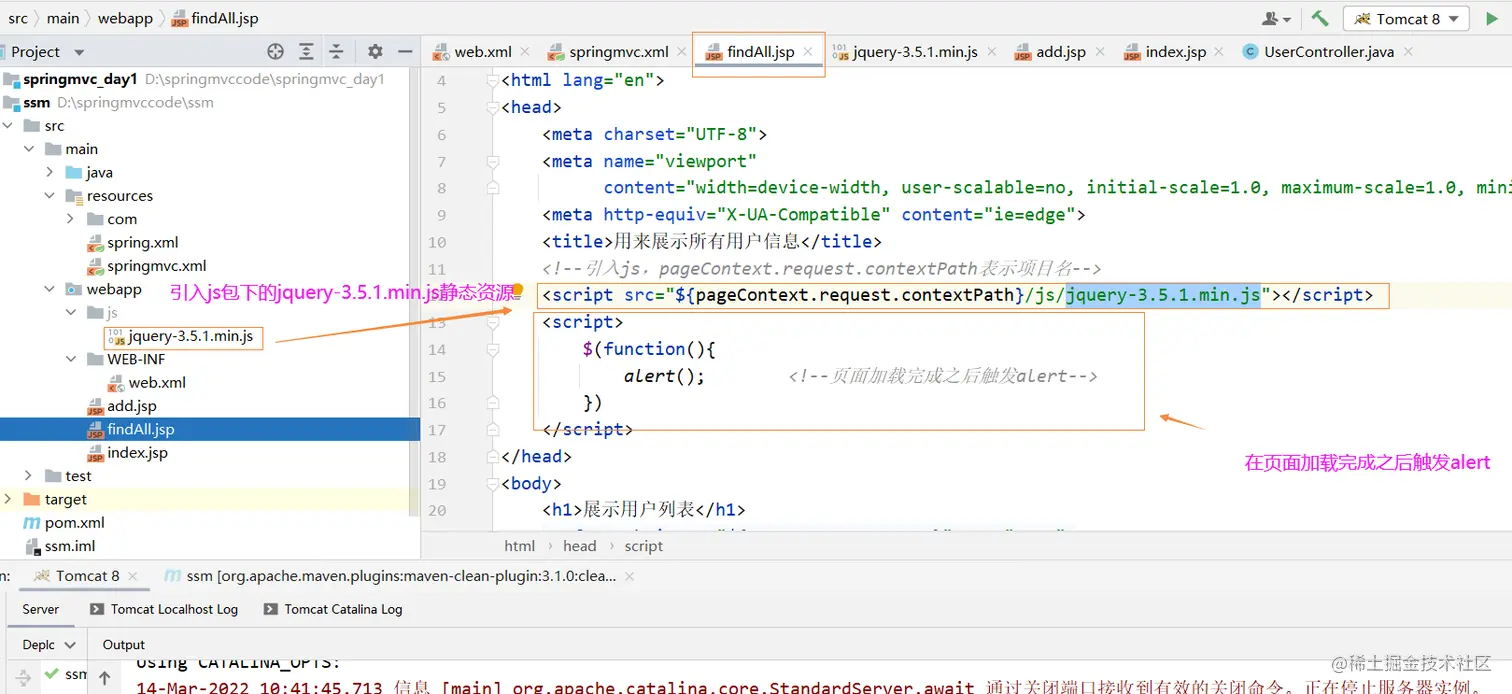The image size is (1512, 694).
Task: Switch to the jquery-3.5.1.min.js editor tab
Action: pos(914,52)
